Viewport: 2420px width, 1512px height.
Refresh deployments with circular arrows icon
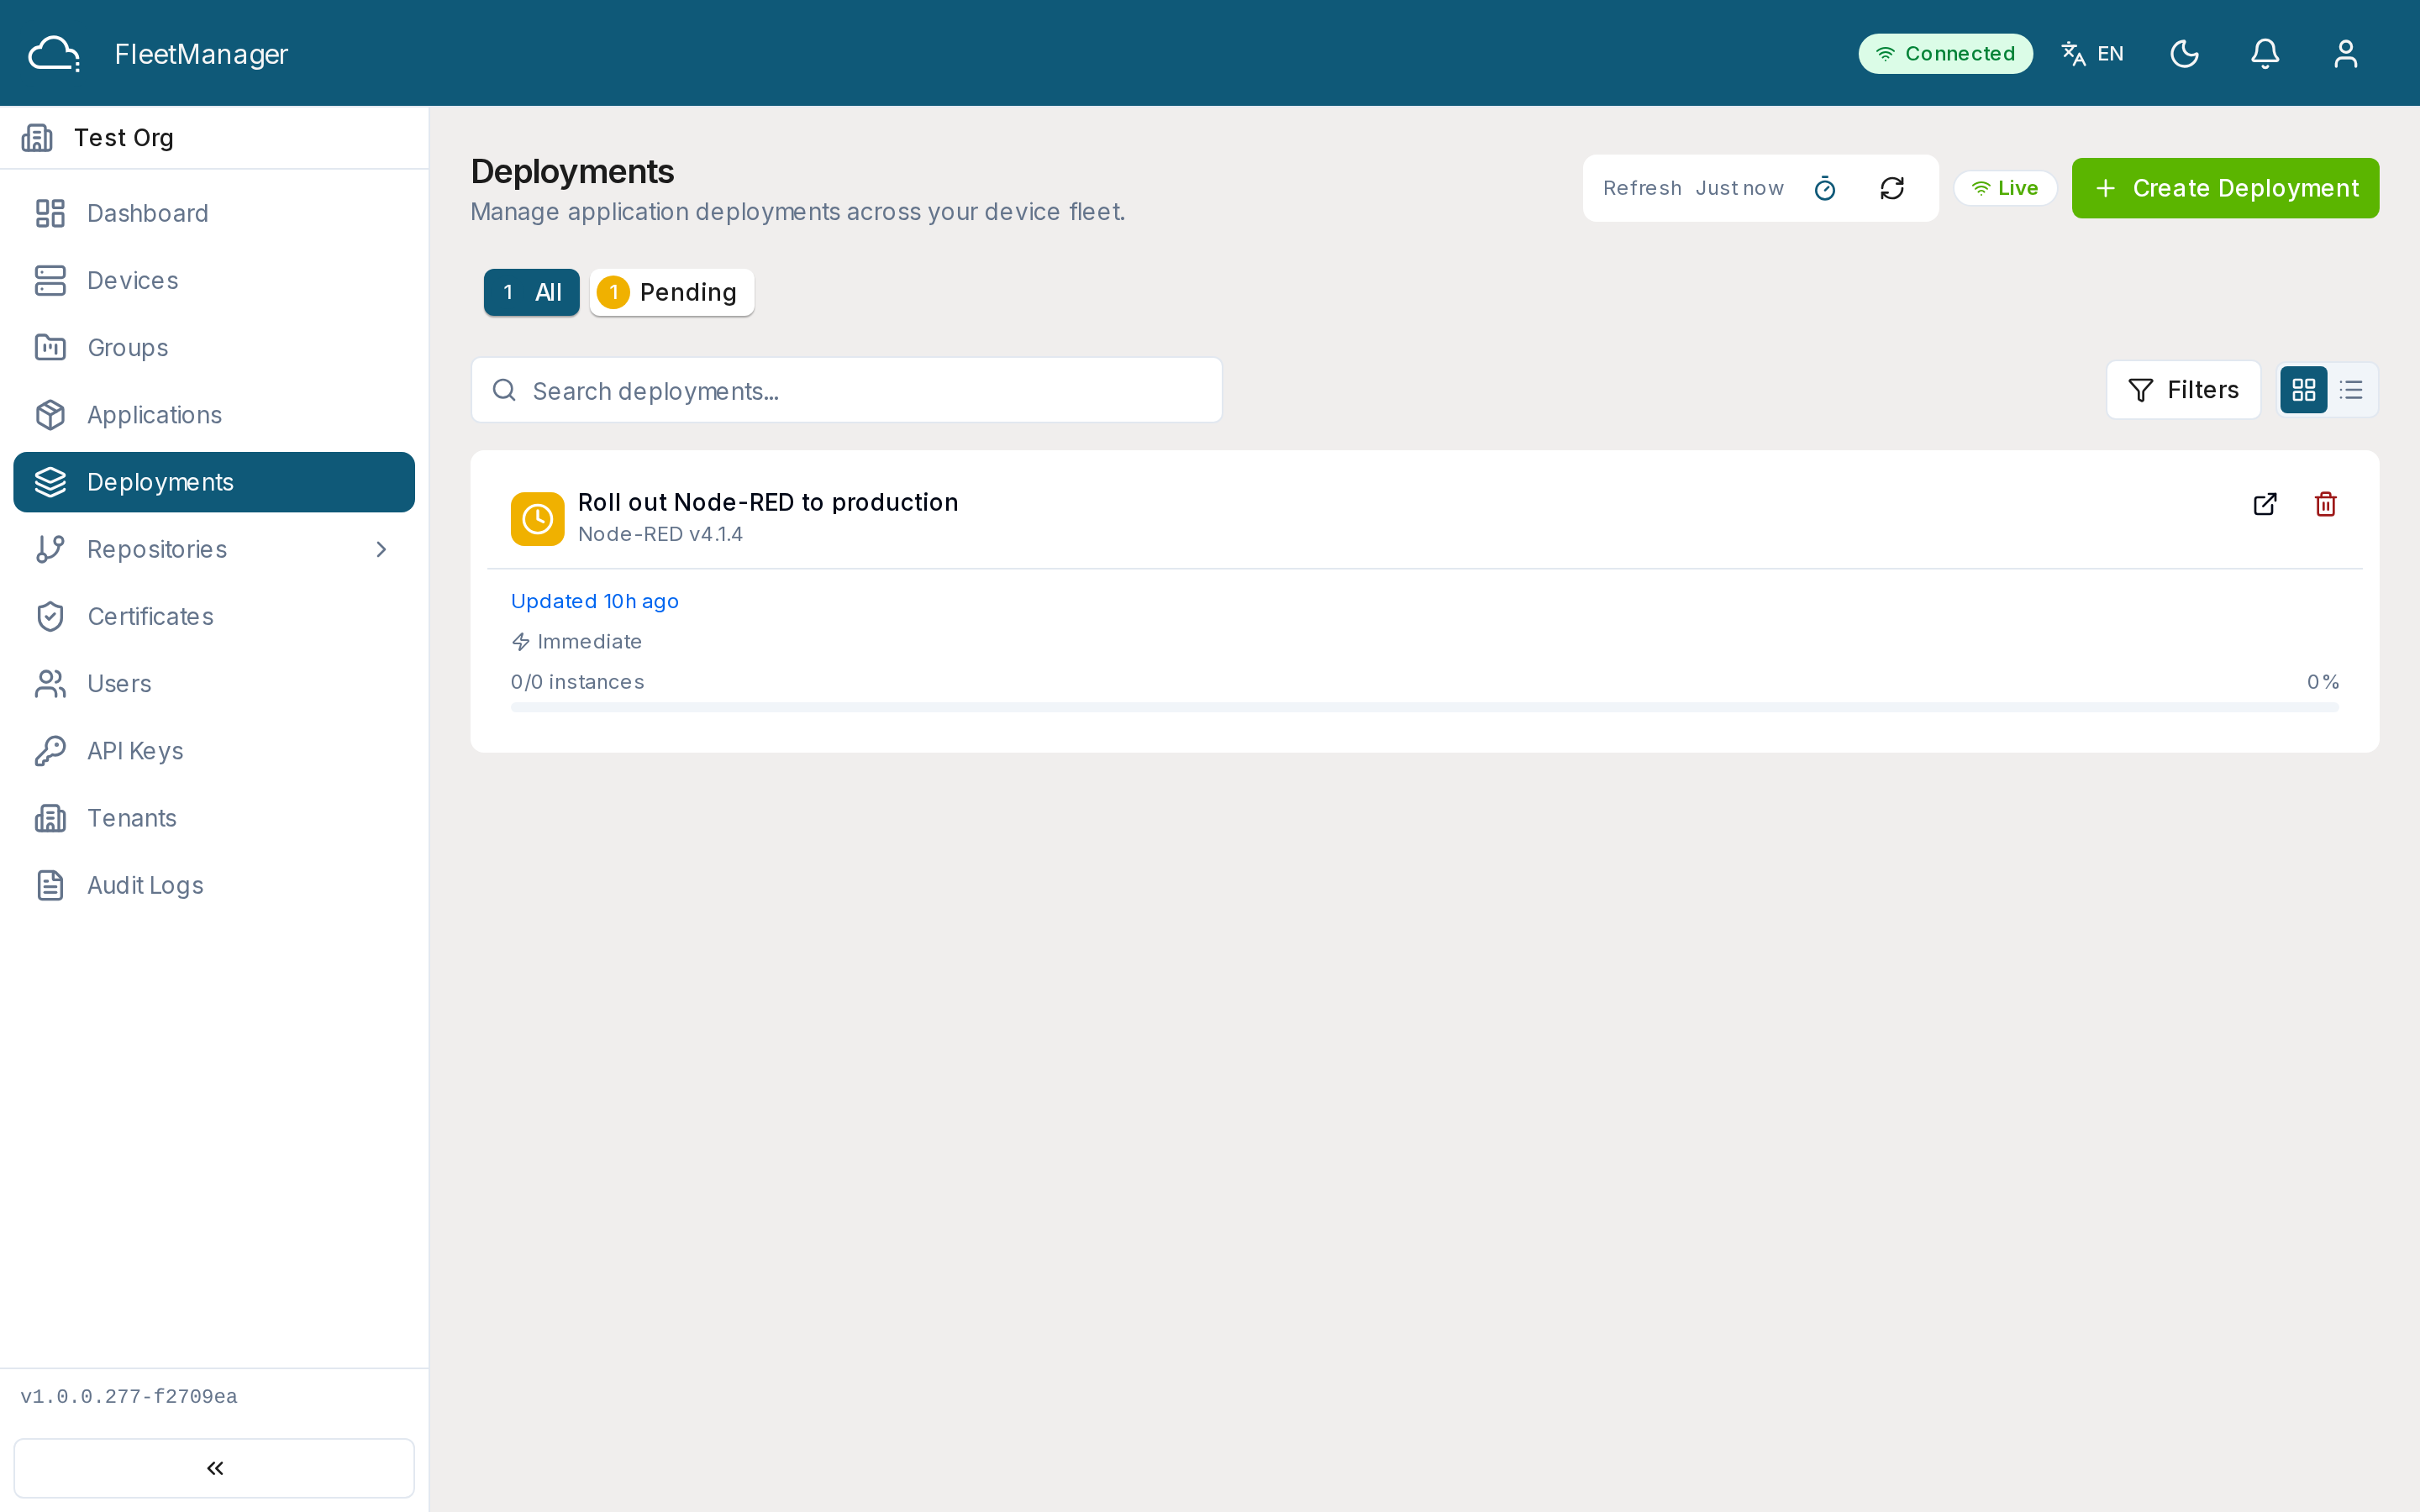1892,188
